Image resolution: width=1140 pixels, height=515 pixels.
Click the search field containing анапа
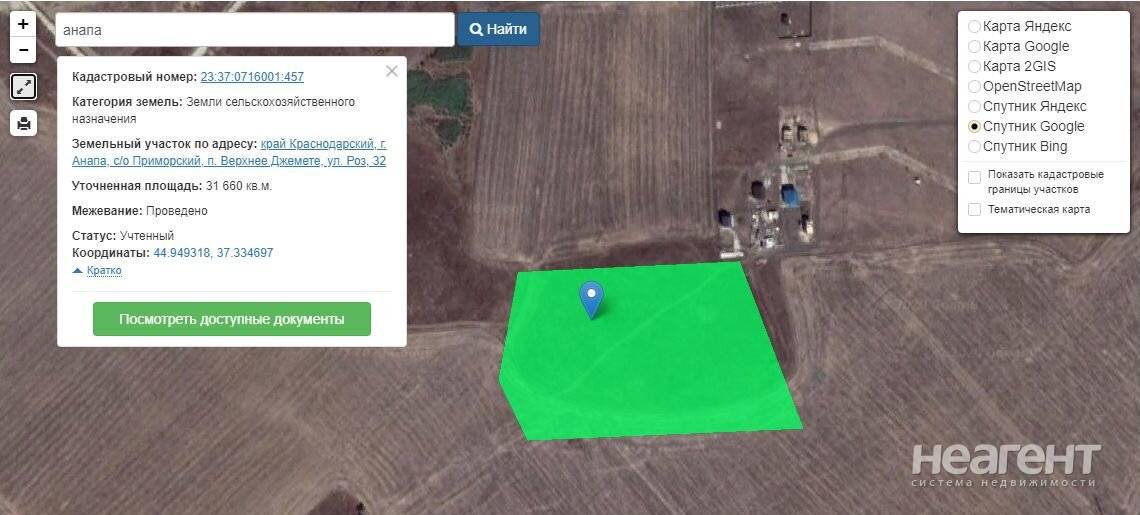[x=254, y=30]
